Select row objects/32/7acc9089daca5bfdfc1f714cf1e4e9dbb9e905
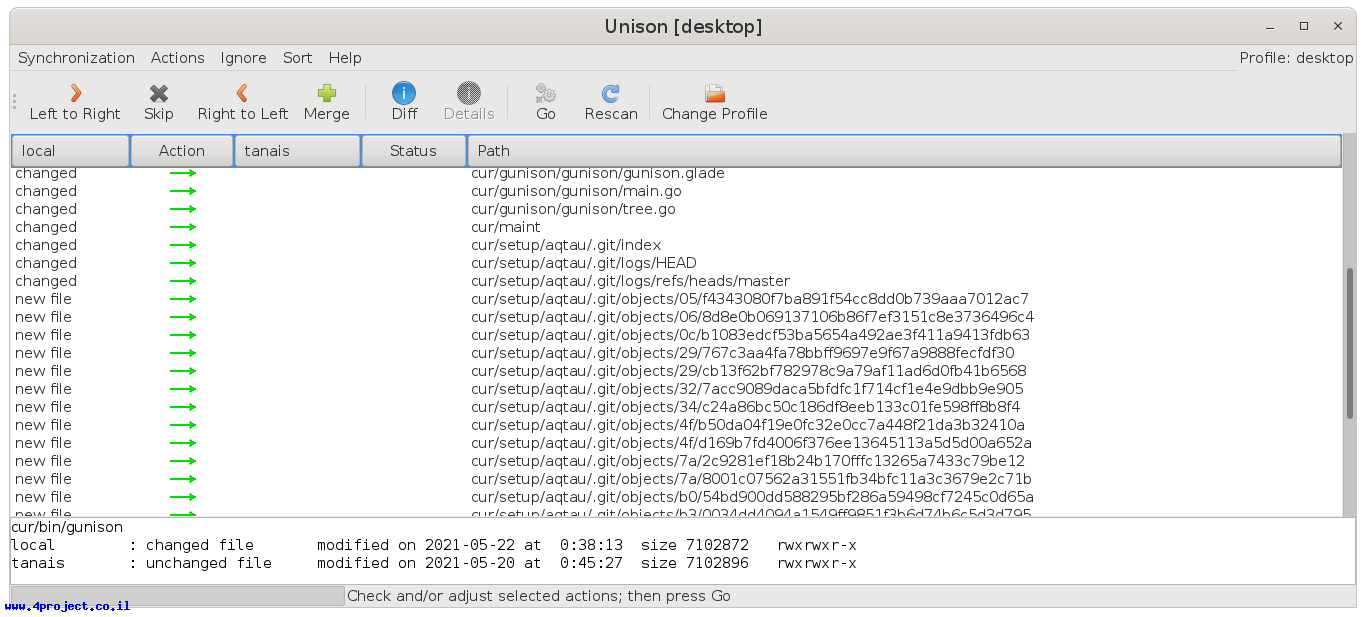Image resolution: width=1366 pixels, height=617 pixels. click(x=677, y=389)
